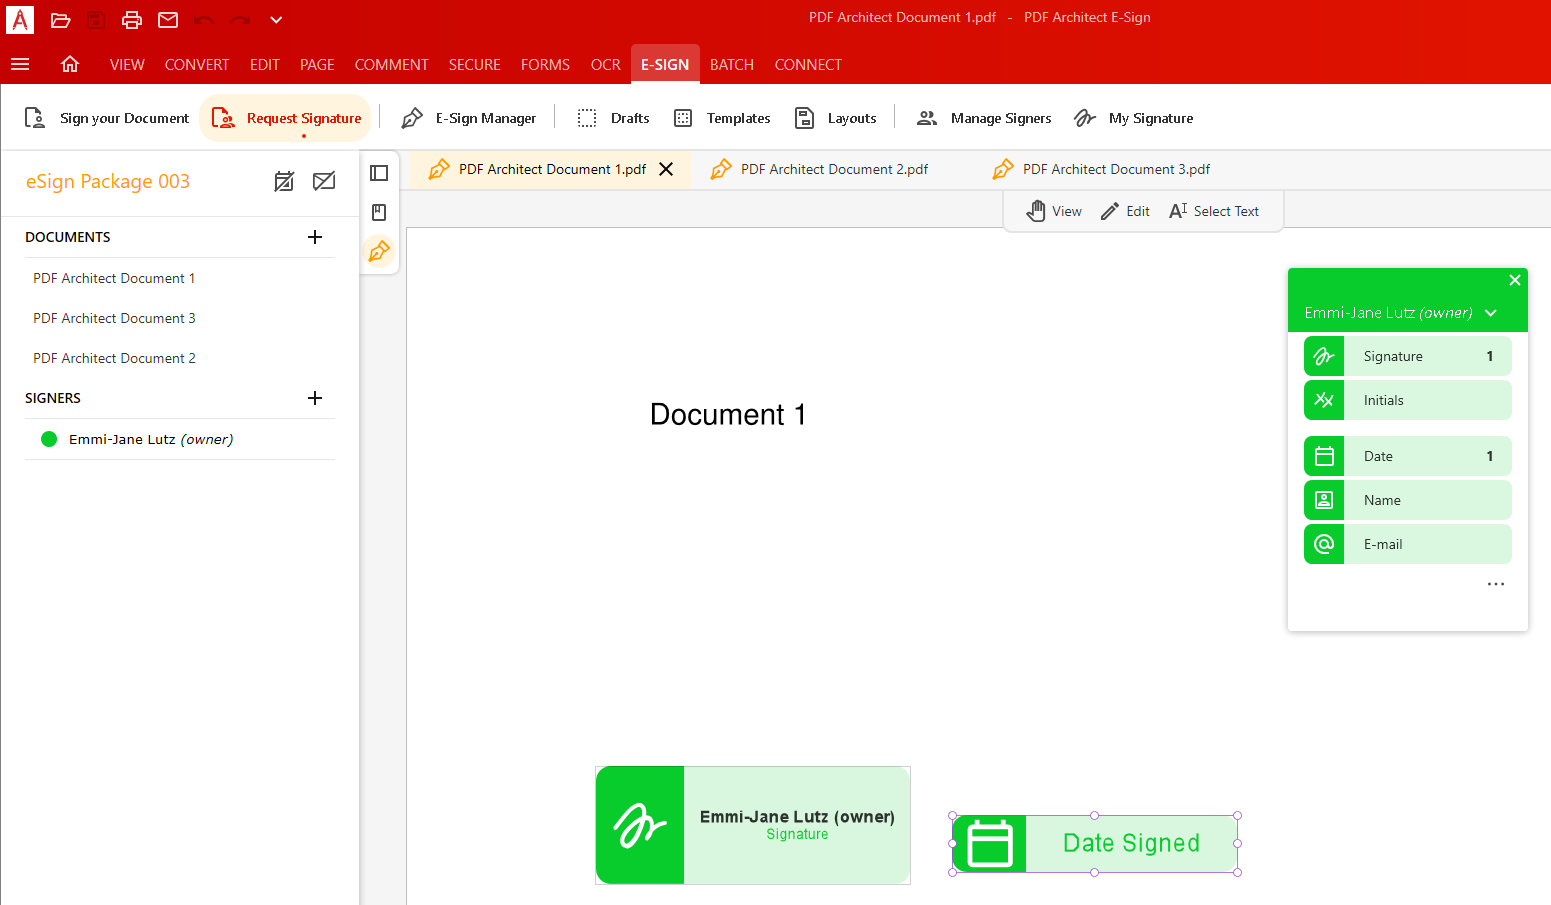Viewport: 1551px width, 905px height.
Task: Open the hamburger main menu
Action: pos(20,64)
